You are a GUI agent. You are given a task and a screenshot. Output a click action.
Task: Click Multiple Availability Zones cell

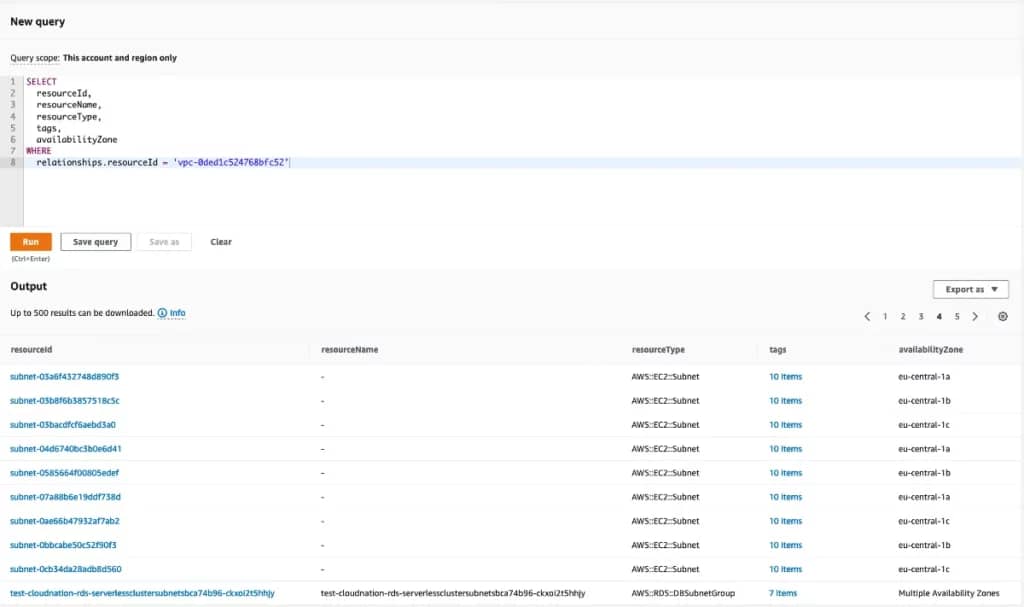(x=948, y=593)
